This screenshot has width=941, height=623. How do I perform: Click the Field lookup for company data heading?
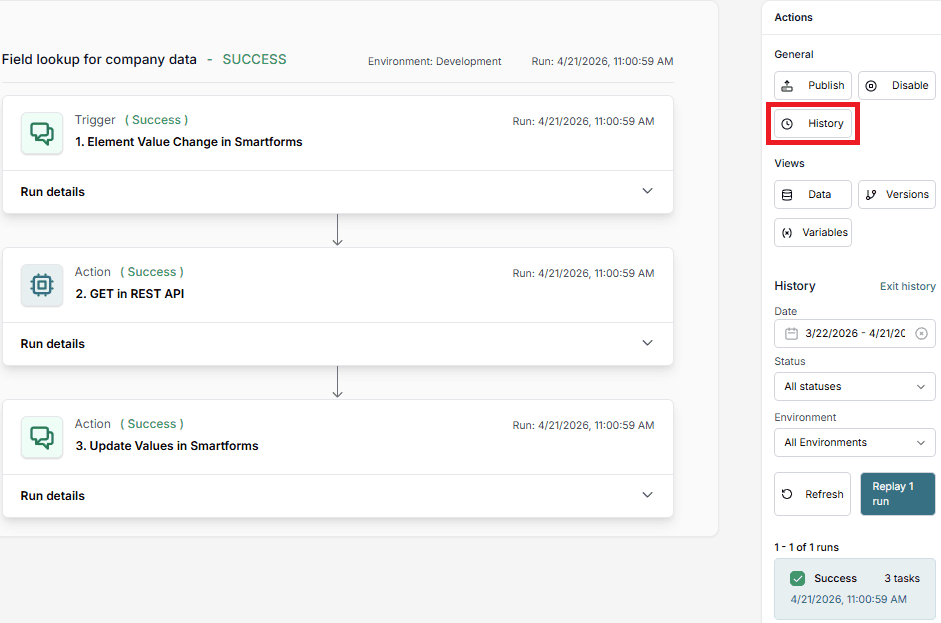click(x=100, y=59)
